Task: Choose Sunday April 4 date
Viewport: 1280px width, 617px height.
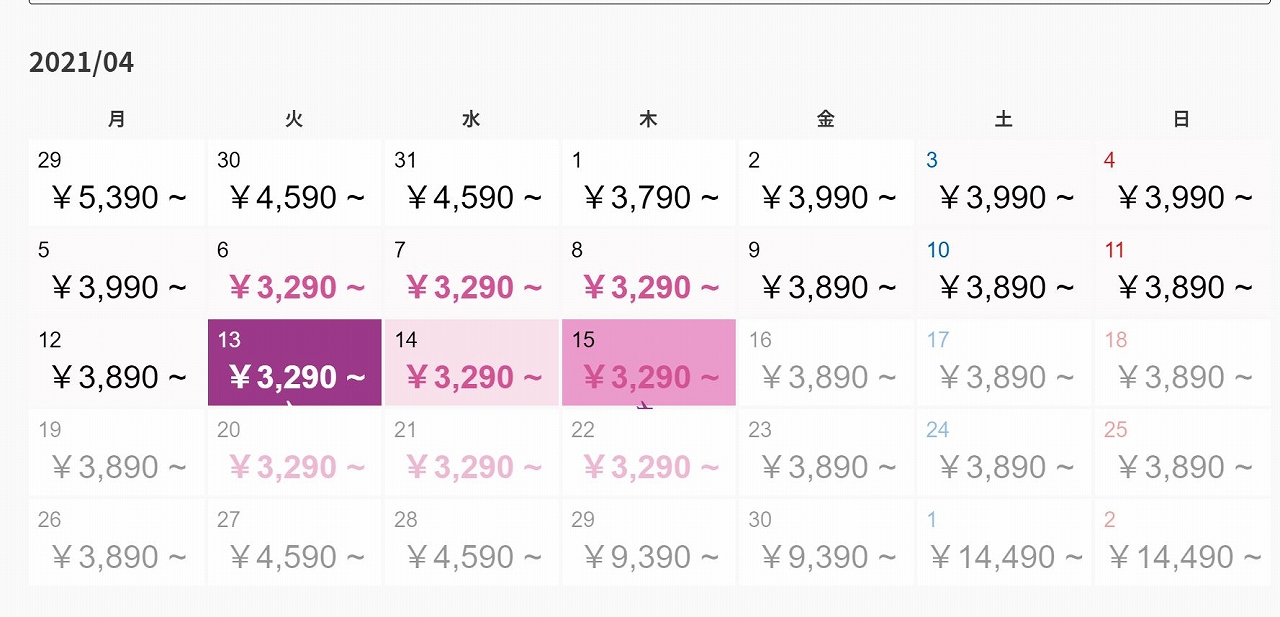Action: pyautogui.click(x=1181, y=182)
